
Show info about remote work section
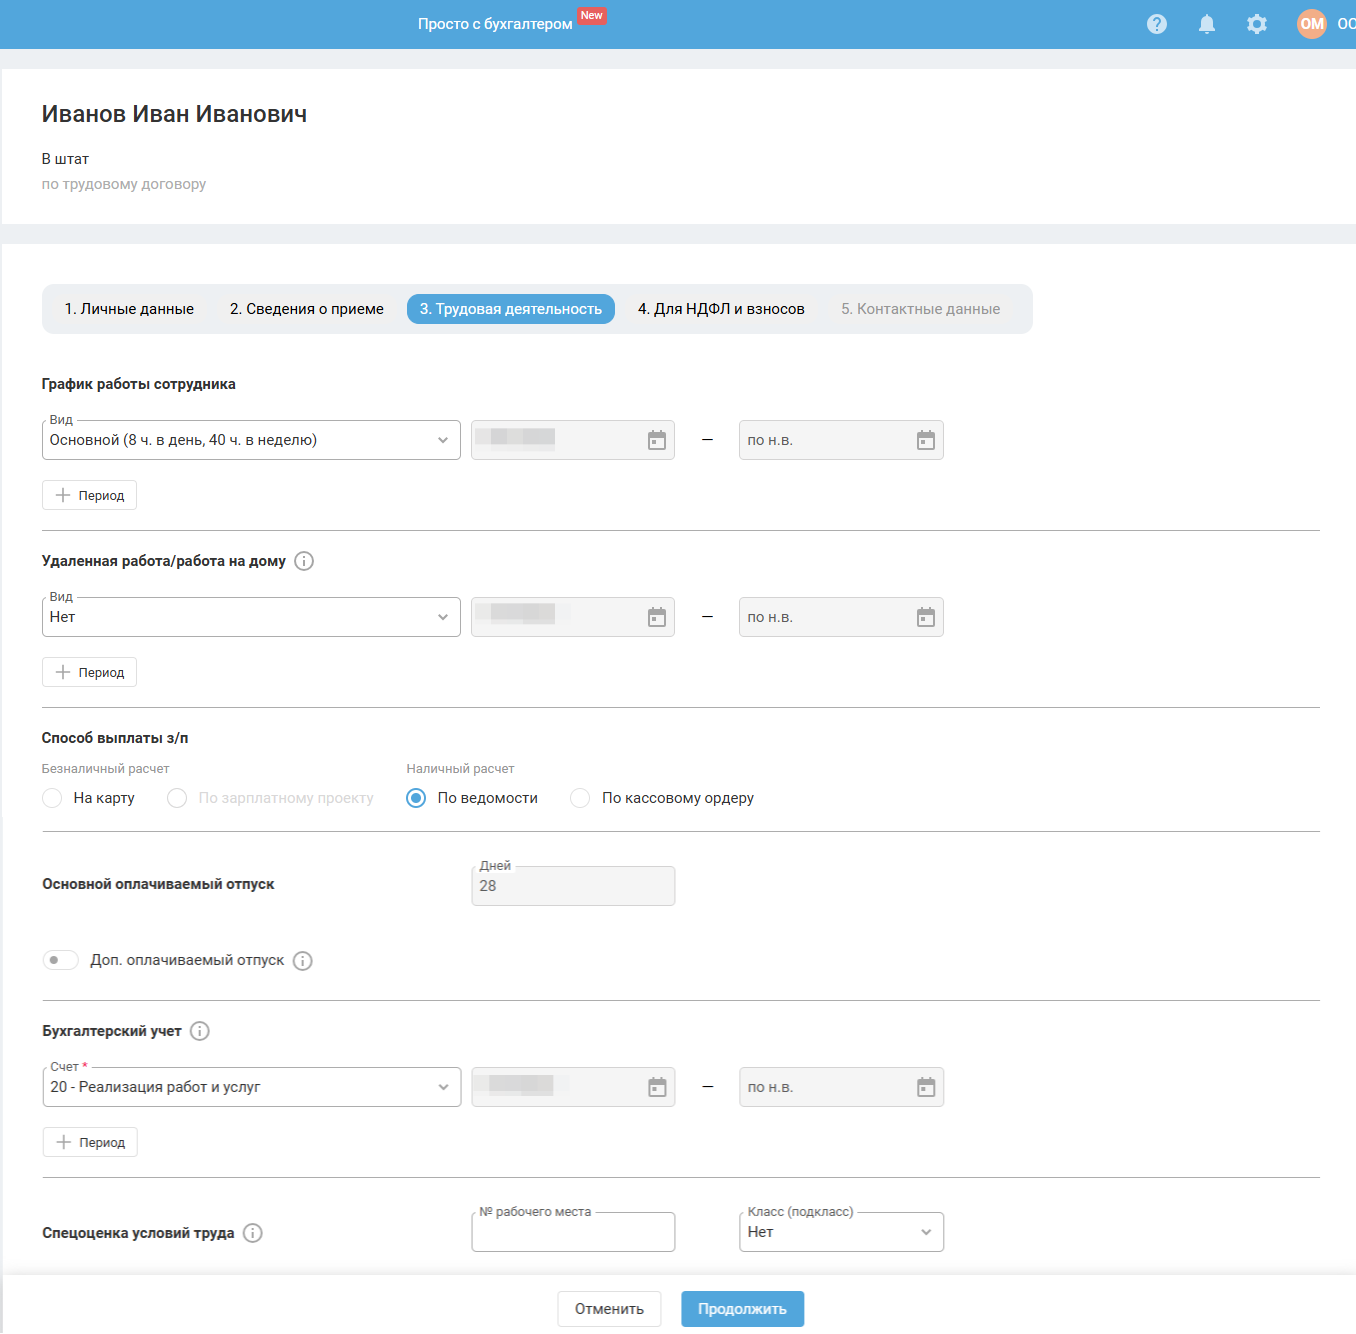click(x=304, y=561)
